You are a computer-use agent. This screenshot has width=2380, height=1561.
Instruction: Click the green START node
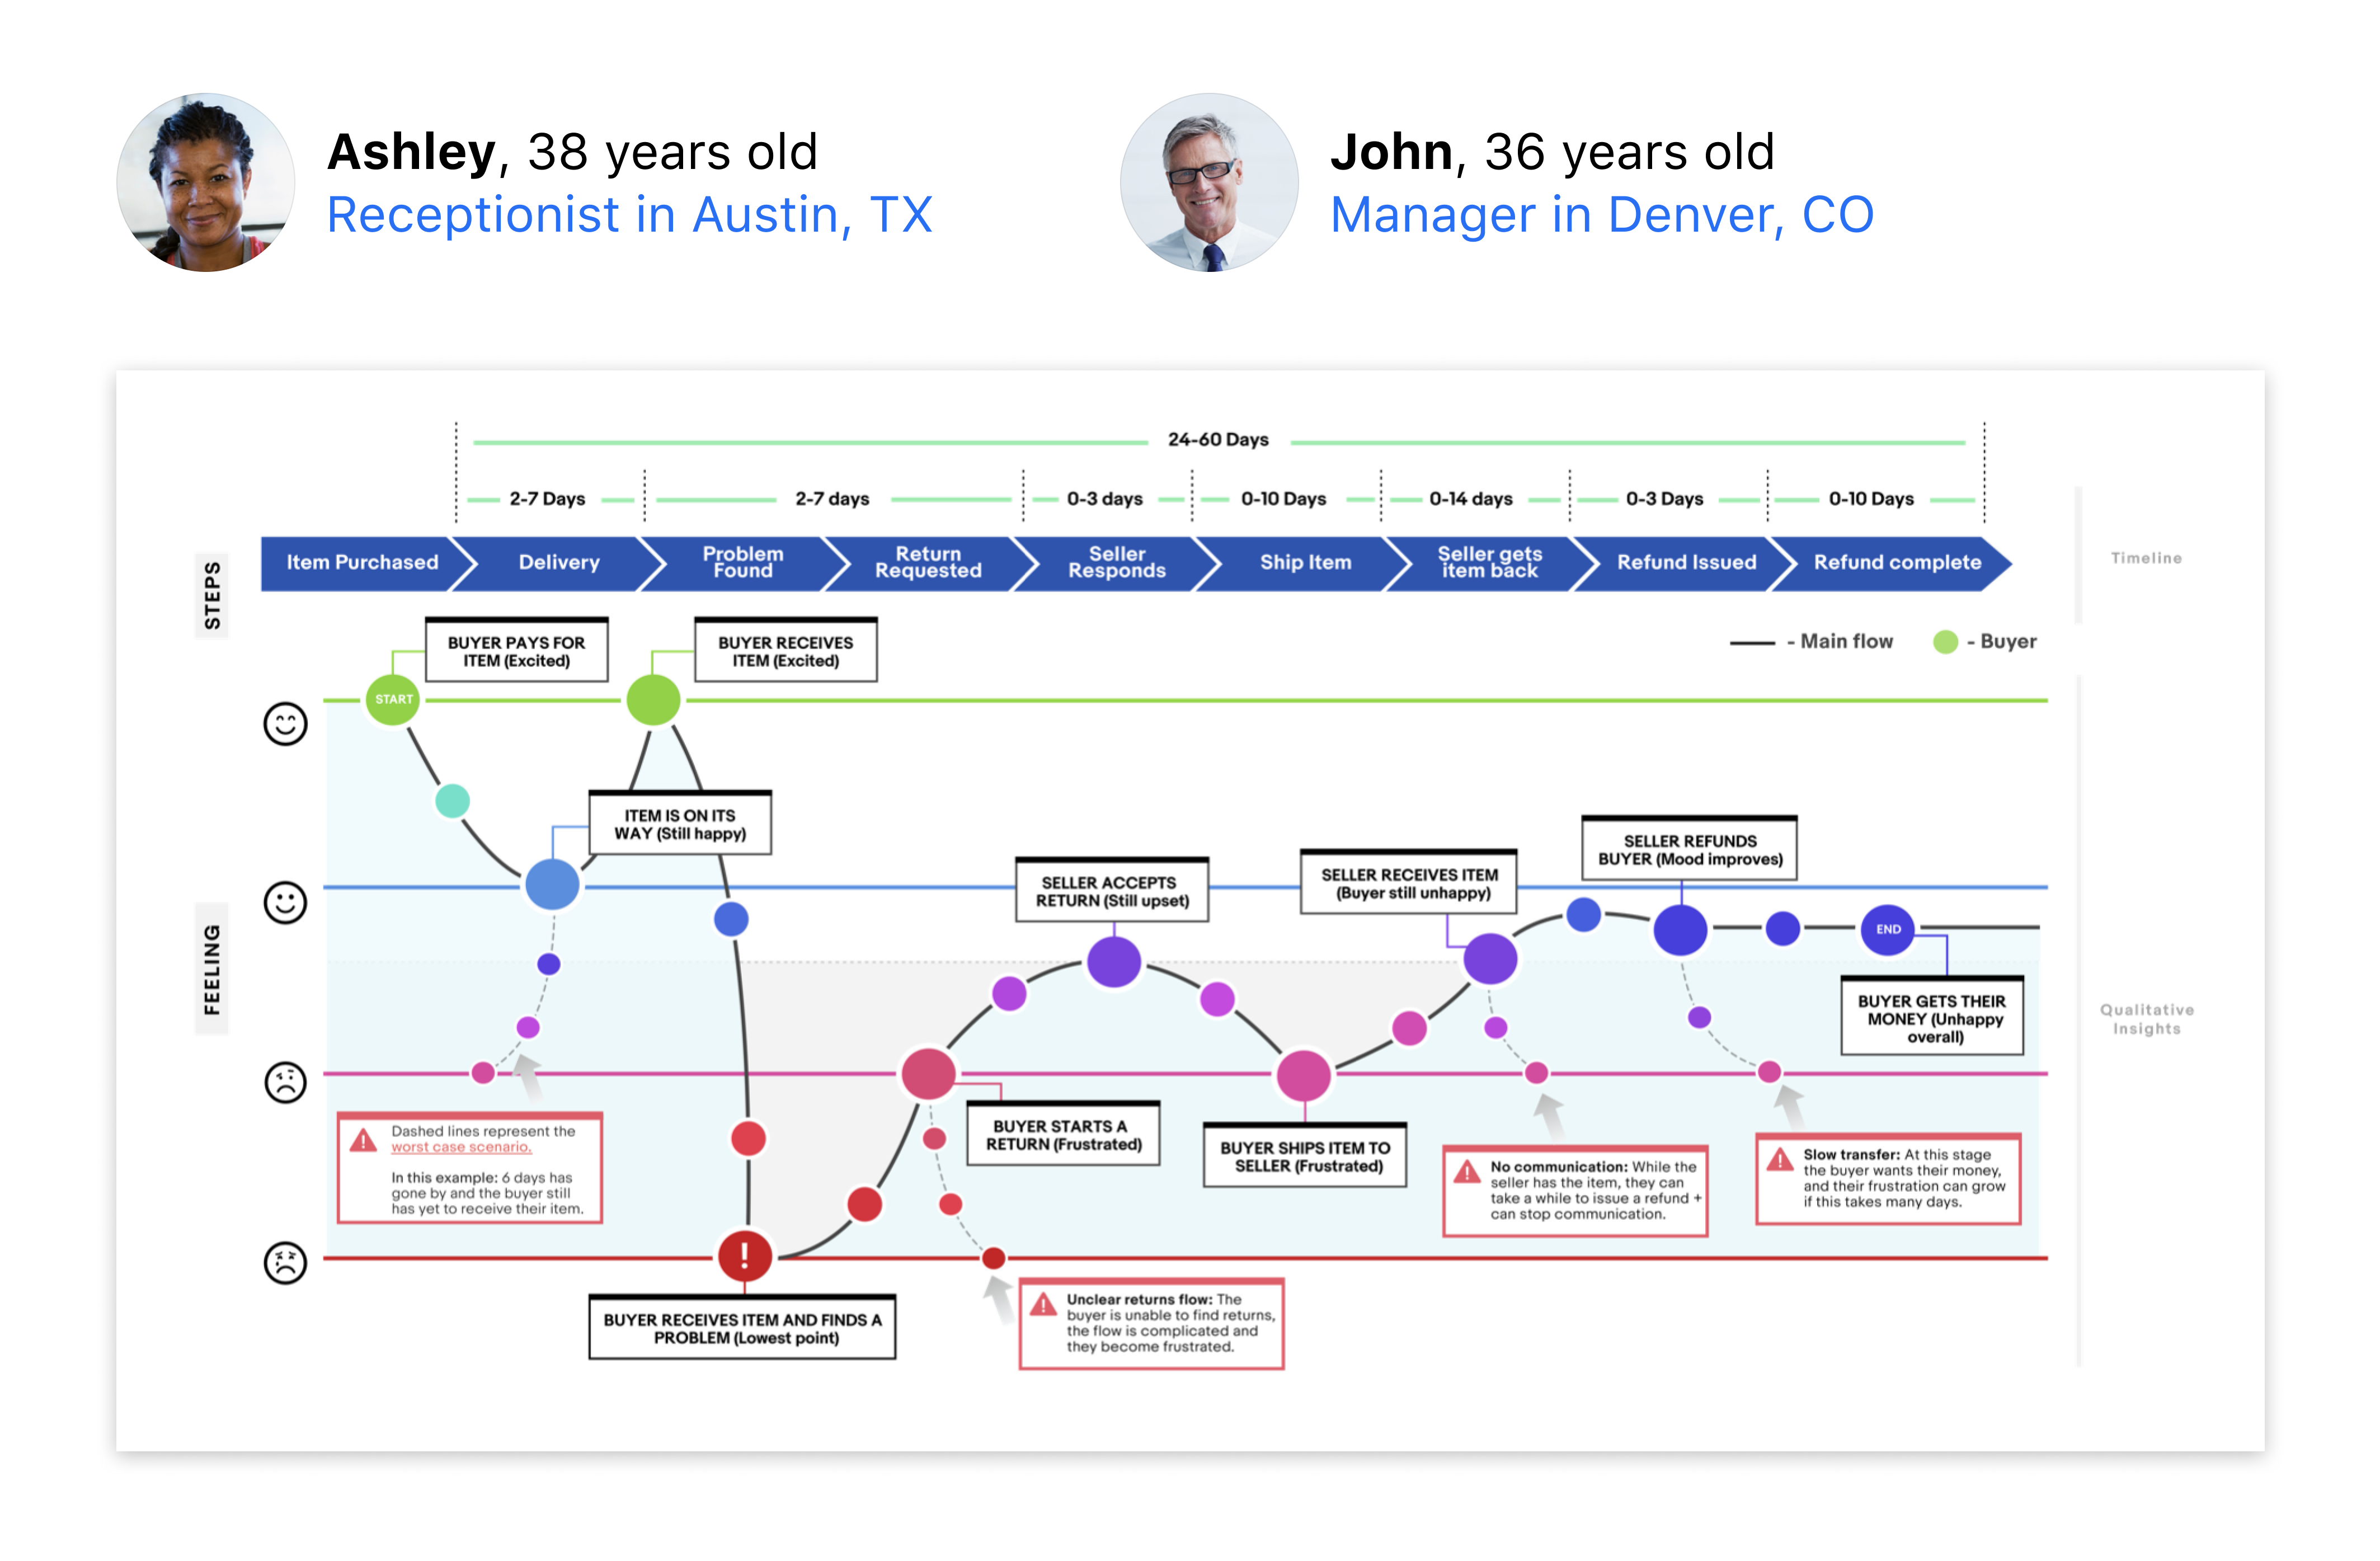coord(393,699)
